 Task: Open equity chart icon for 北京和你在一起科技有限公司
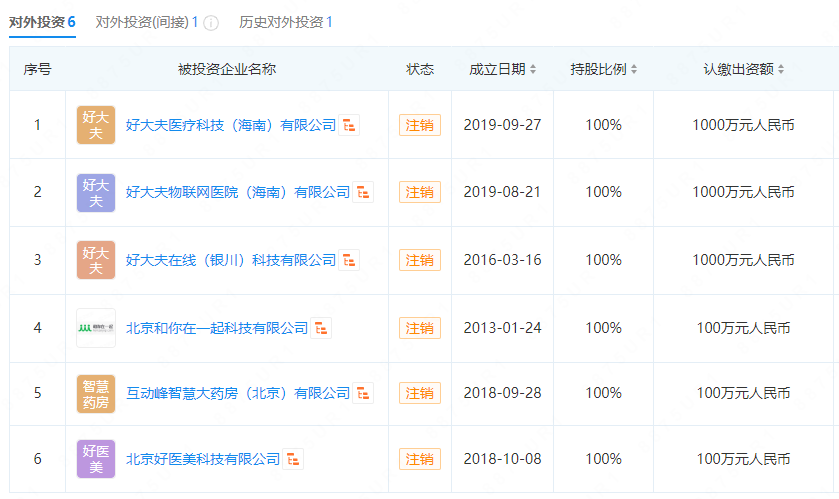[x=321, y=328]
